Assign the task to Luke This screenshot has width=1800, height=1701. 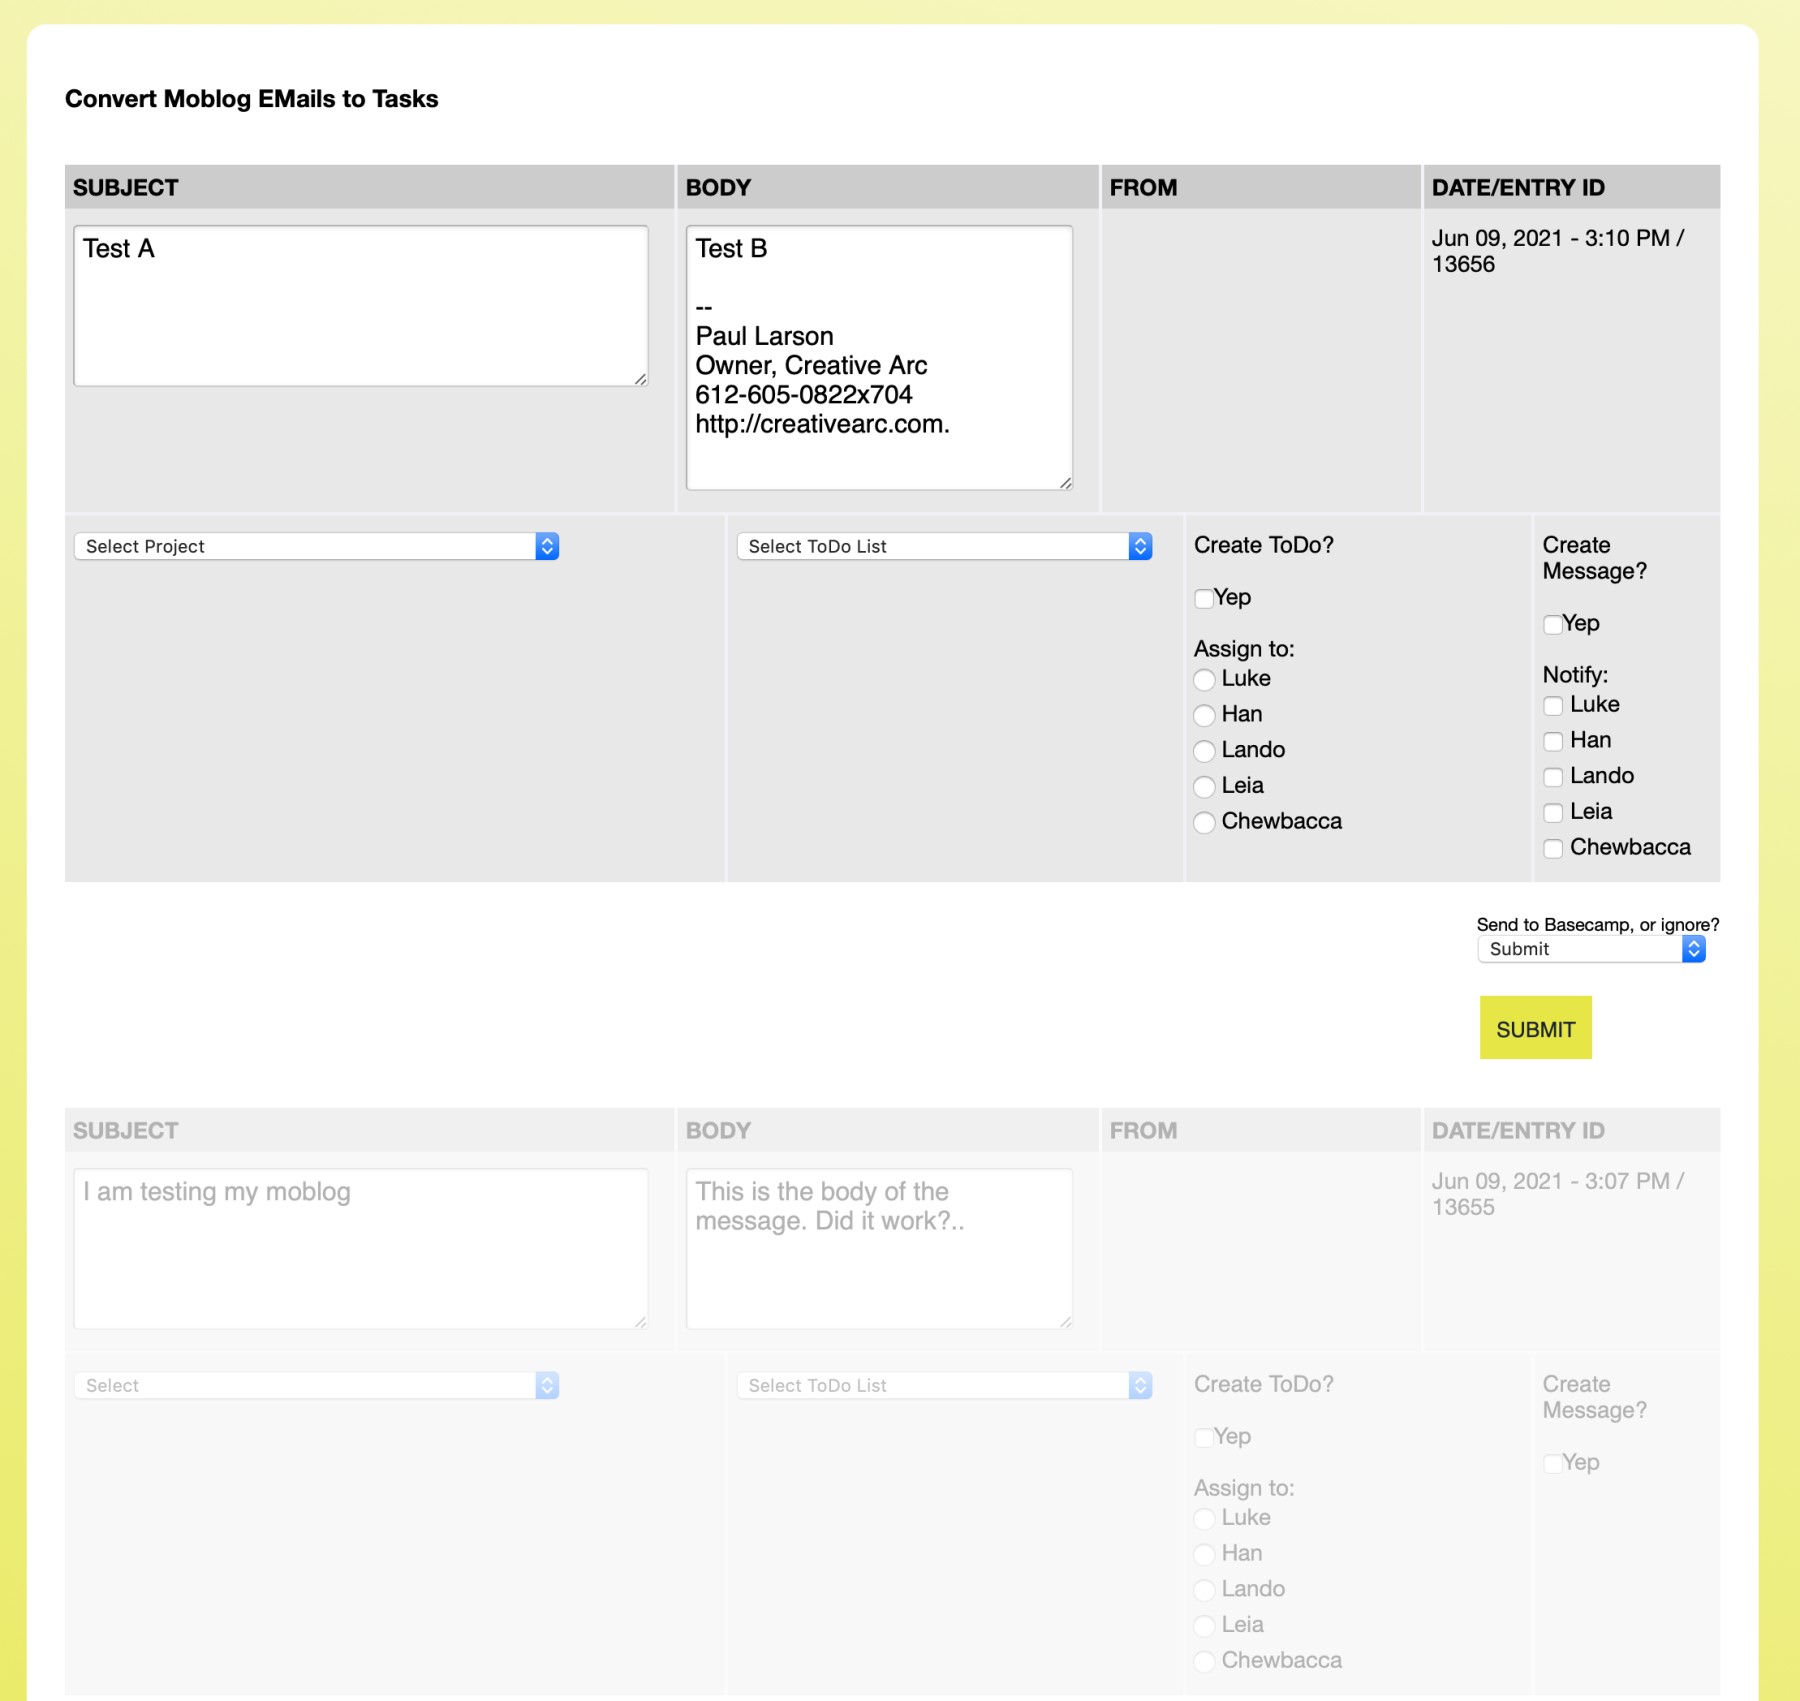coord(1205,680)
